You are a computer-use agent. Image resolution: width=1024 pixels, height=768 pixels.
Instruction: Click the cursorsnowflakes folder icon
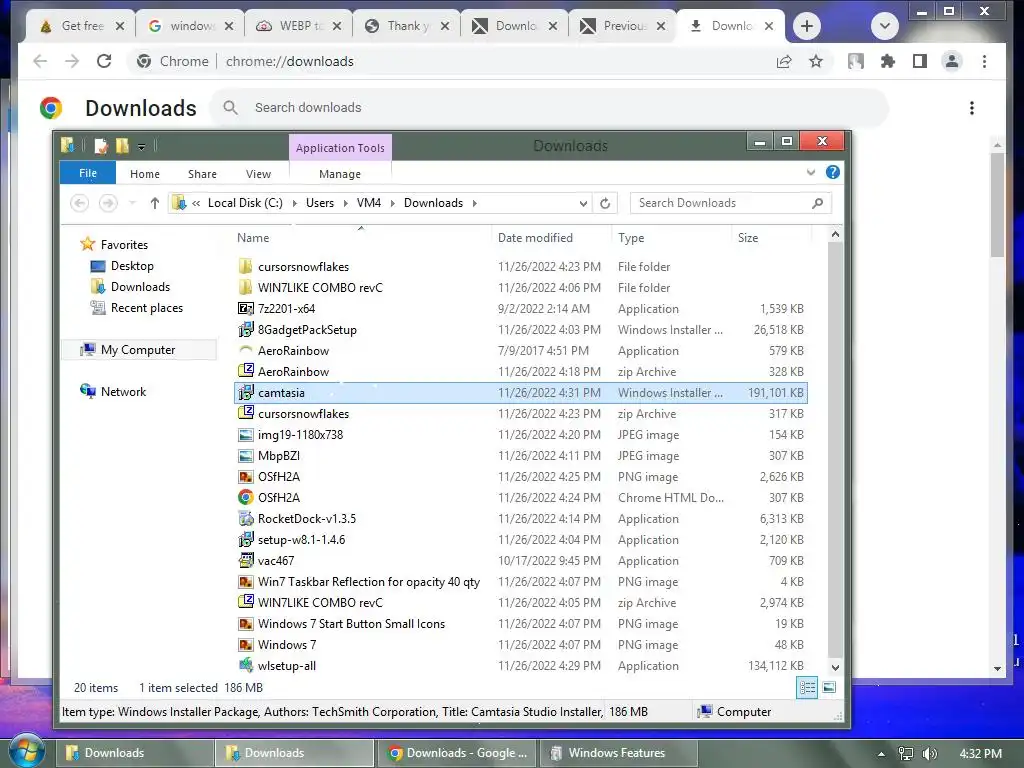(x=246, y=266)
